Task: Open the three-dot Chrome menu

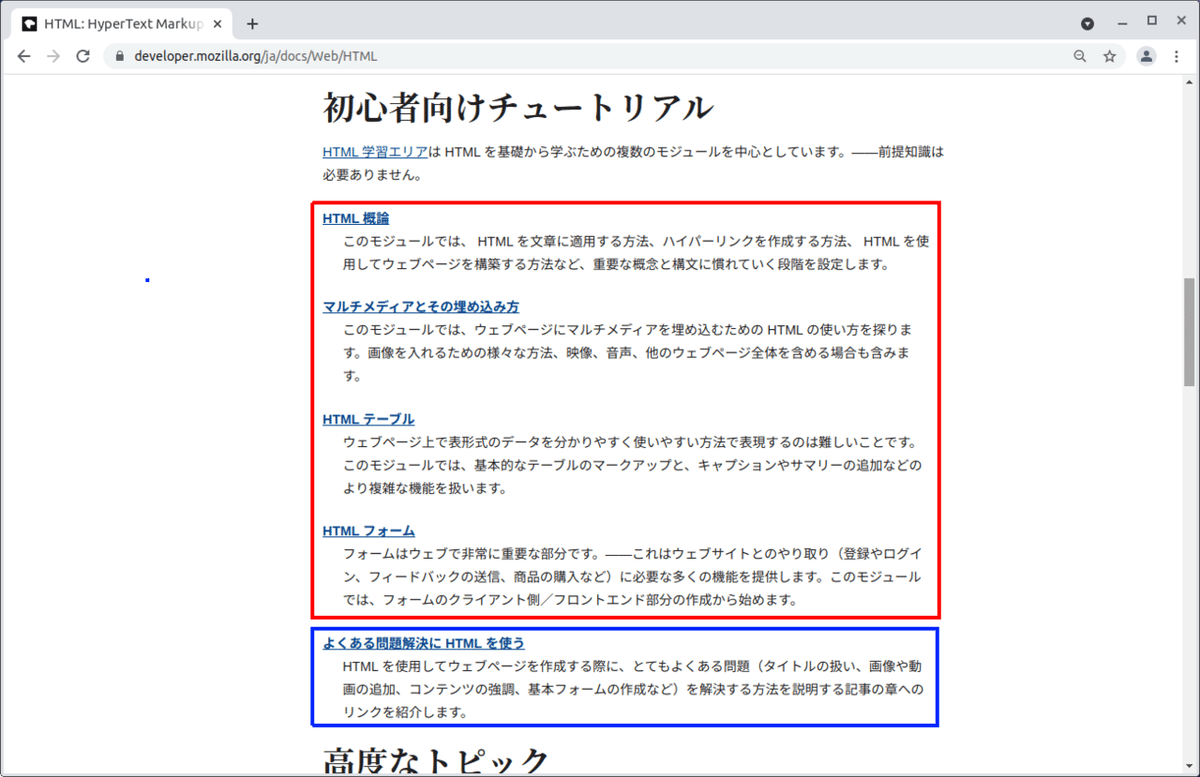Action: coord(1177,57)
